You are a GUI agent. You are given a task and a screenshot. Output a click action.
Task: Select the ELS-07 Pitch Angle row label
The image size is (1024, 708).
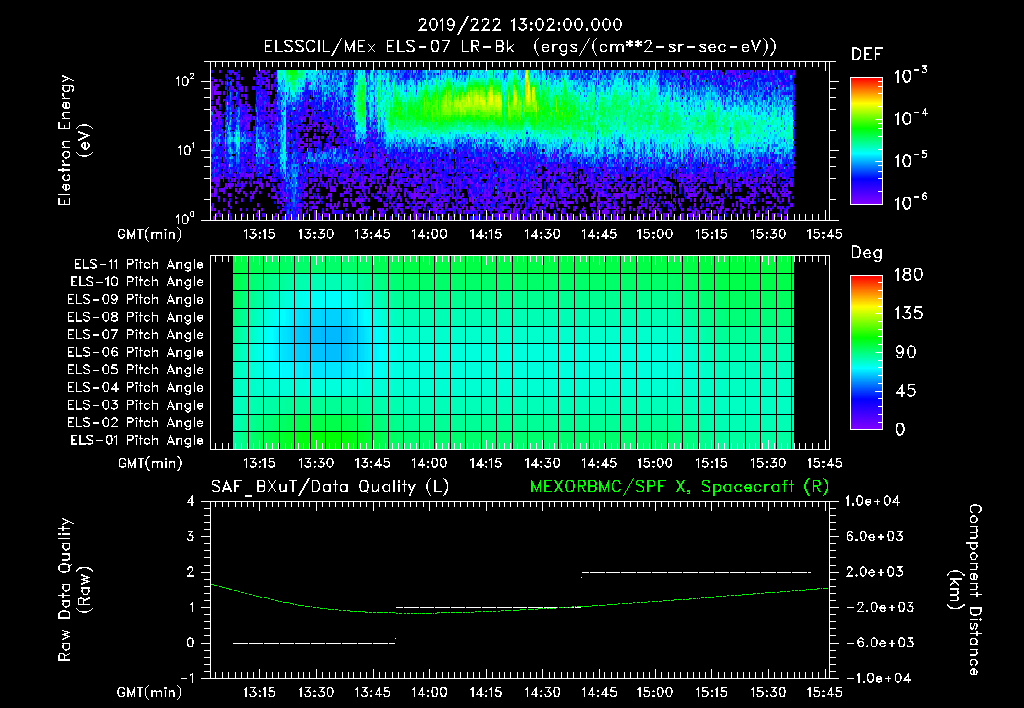(136, 335)
